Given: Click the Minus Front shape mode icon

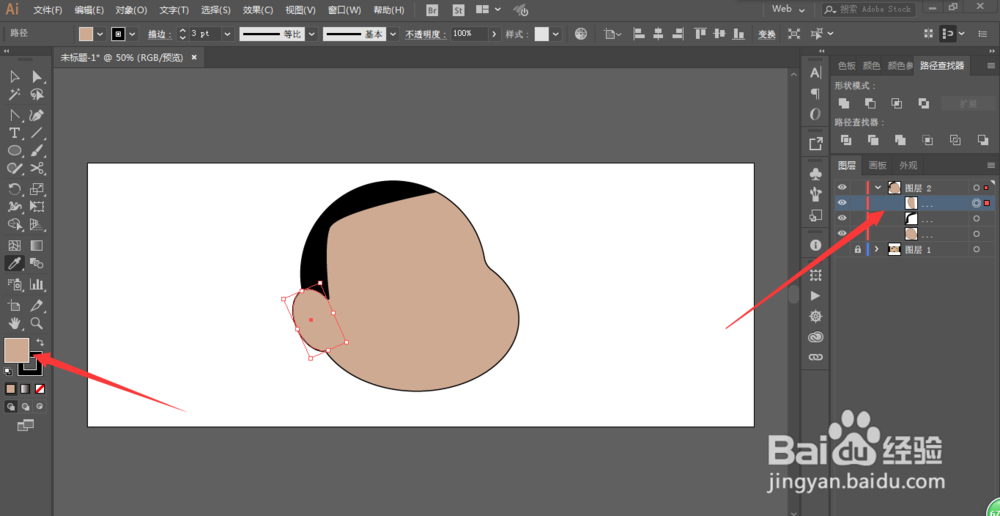Looking at the screenshot, I should coord(871,103).
